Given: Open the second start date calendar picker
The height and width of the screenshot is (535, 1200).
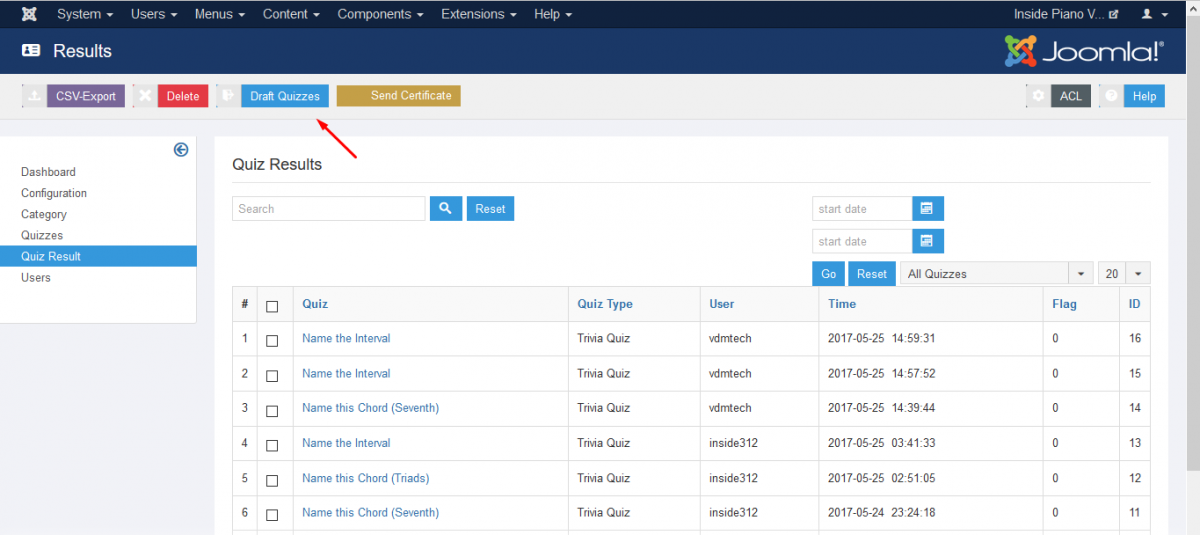Looking at the screenshot, I should [927, 241].
